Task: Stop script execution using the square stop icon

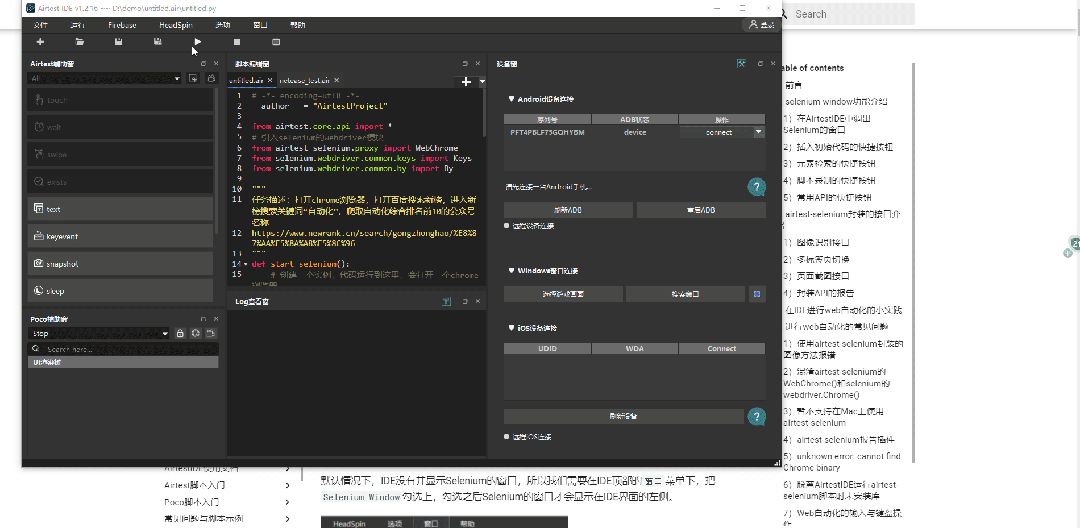Action: [237, 42]
